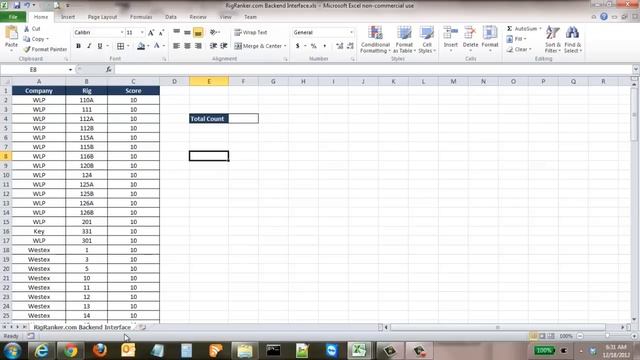The height and width of the screenshot is (360, 640).
Task: Click Increase Indent icon
Action: tap(224, 46)
